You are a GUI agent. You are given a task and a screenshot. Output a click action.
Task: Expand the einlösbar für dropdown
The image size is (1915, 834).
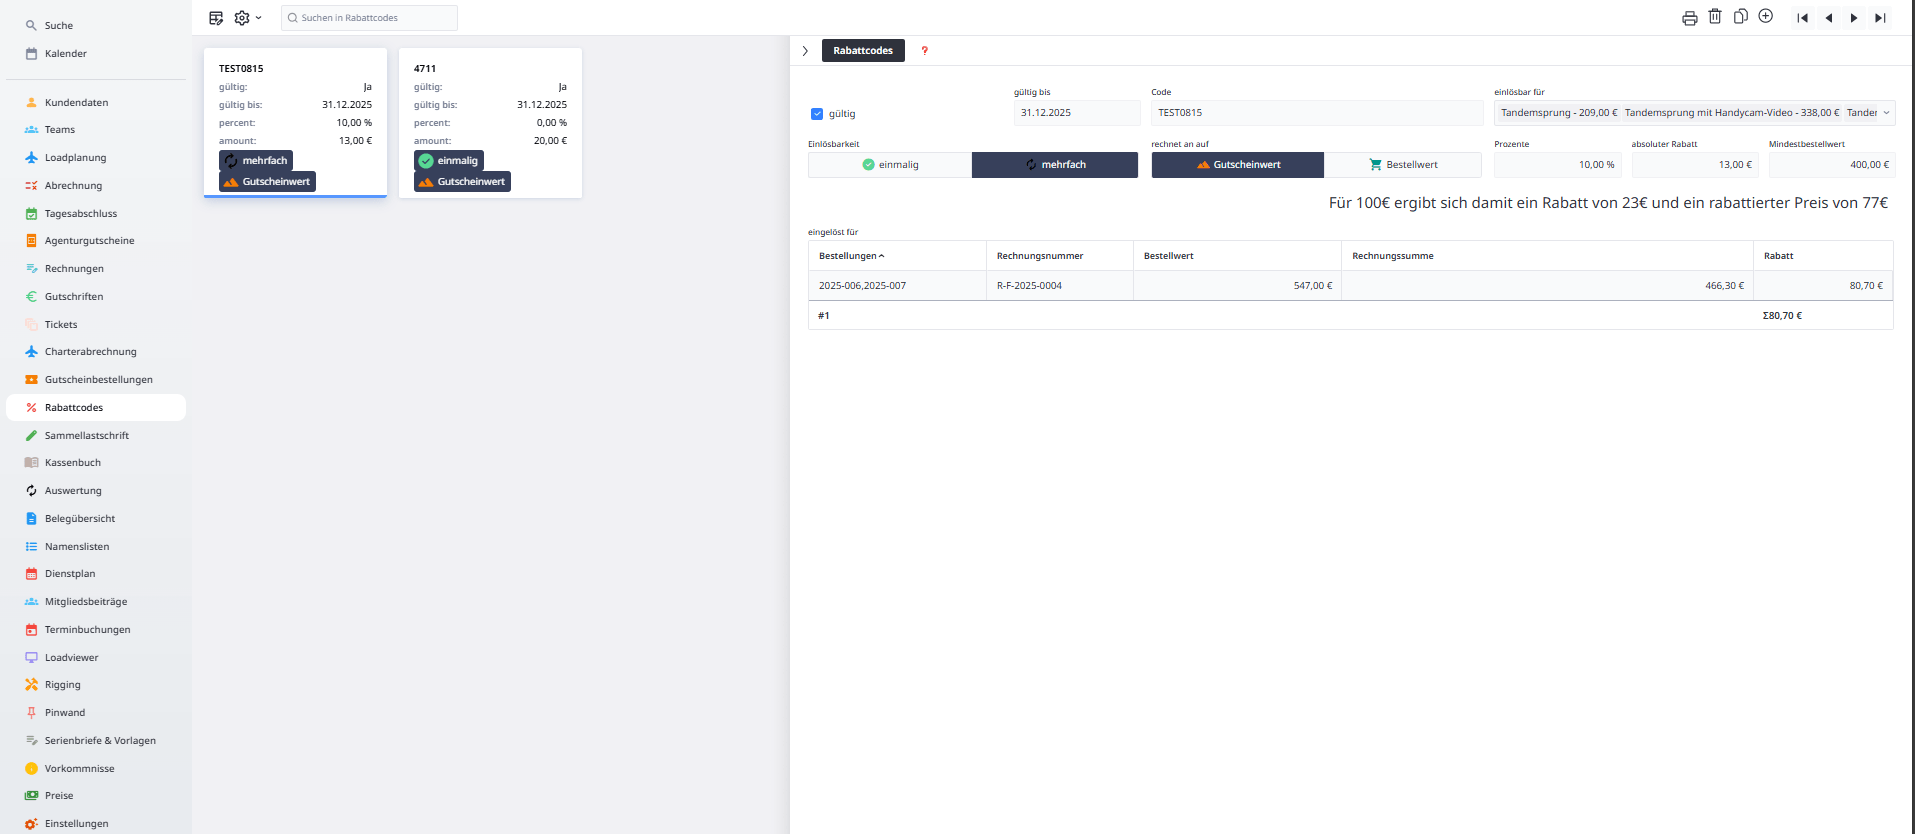[x=1886, y=113]
